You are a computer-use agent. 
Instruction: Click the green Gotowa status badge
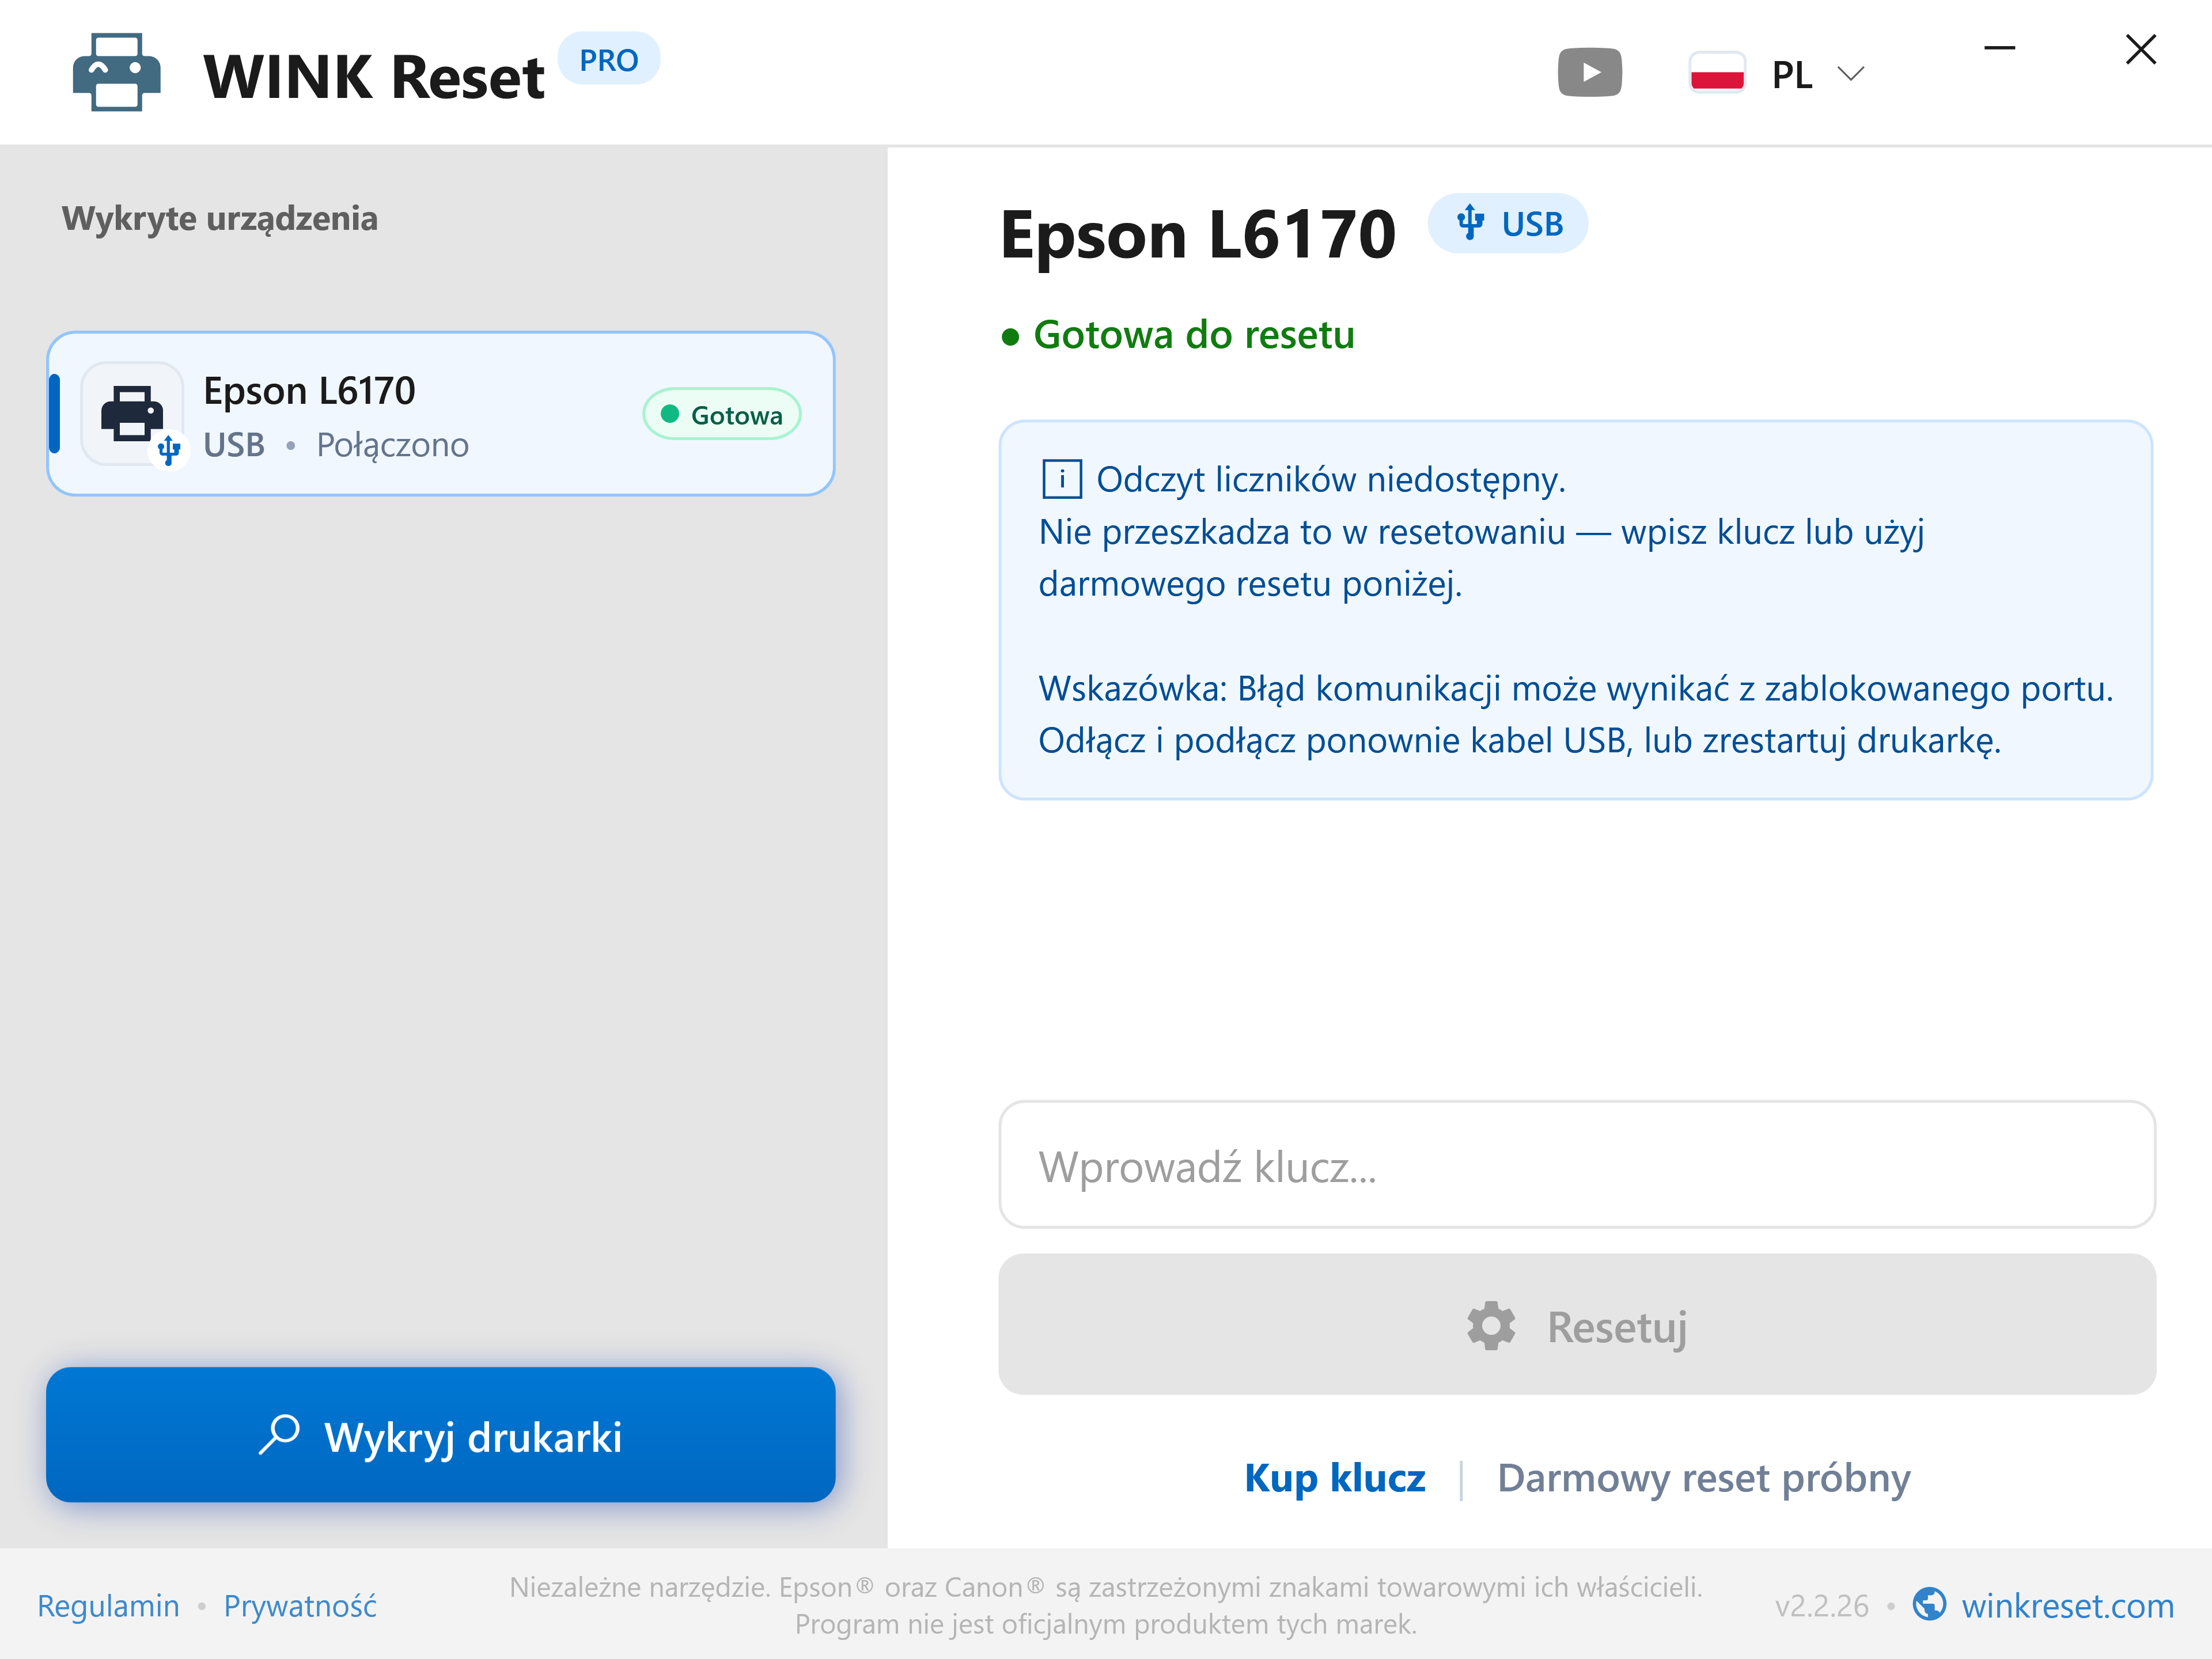coord(722,414)
